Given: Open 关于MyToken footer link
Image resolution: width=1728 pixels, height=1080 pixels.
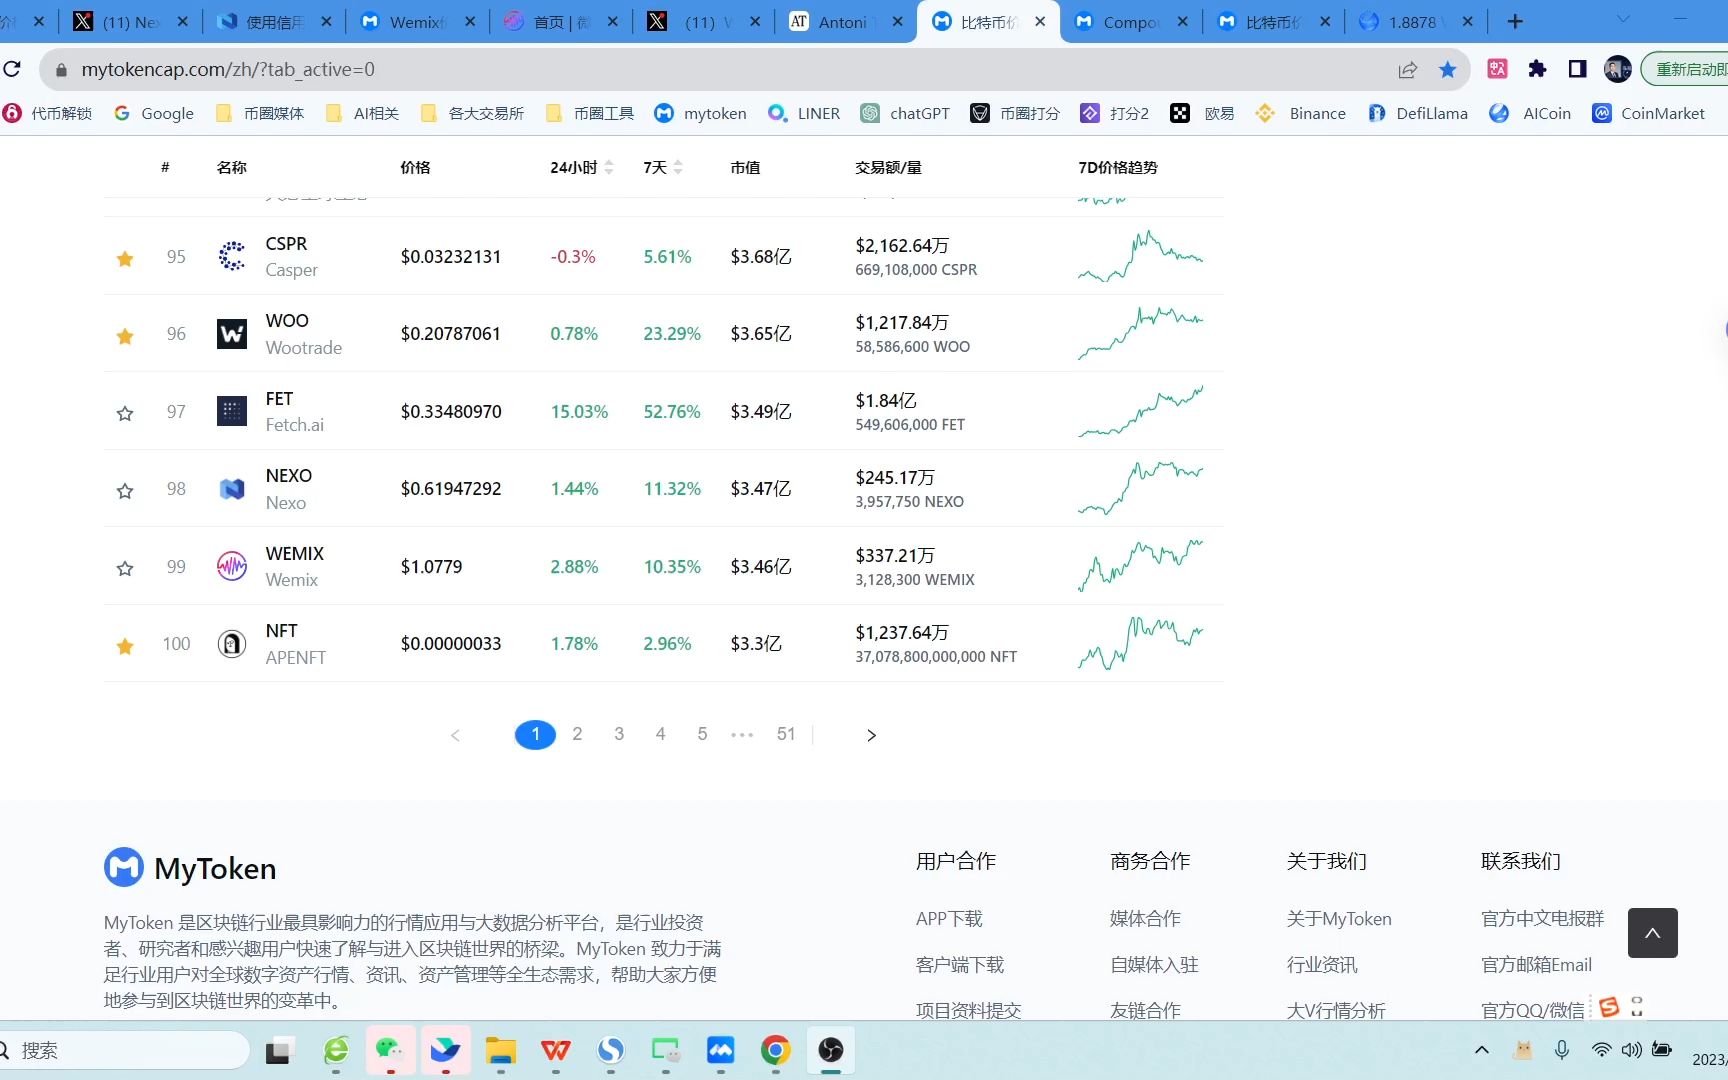Looking at the screenshot, I should click(1339, 918).
